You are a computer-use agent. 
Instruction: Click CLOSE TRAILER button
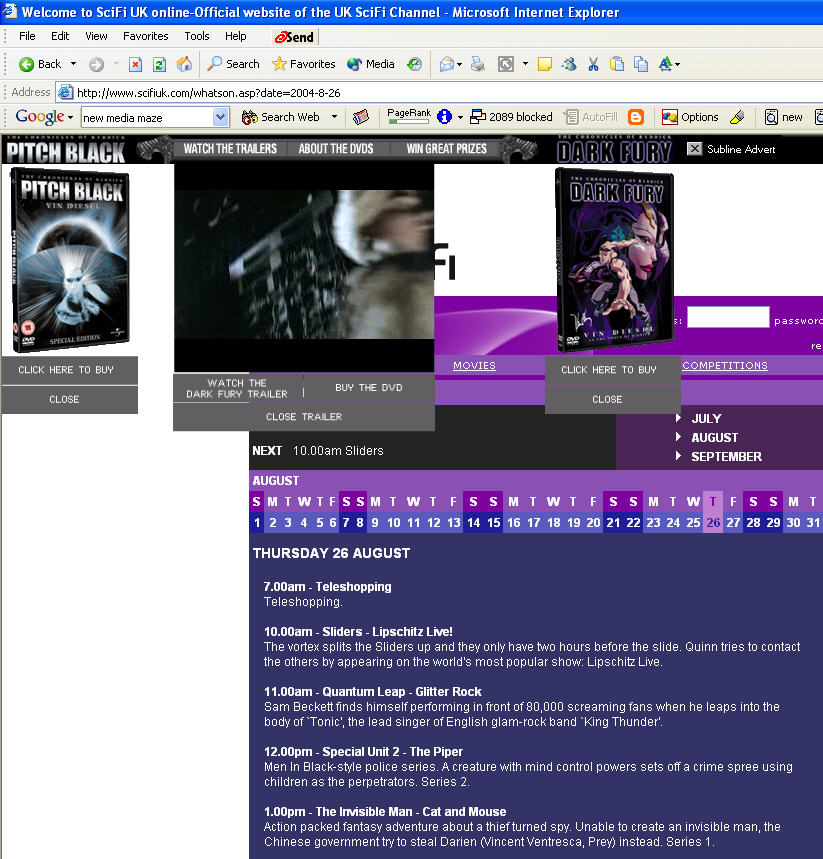[x=304, y=417]
